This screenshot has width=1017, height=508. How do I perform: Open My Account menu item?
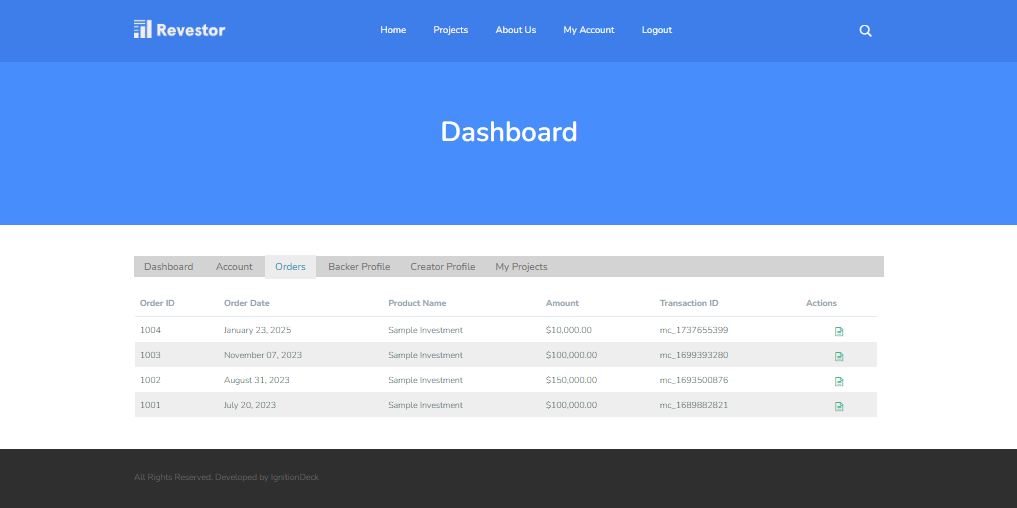click(589, 30)
